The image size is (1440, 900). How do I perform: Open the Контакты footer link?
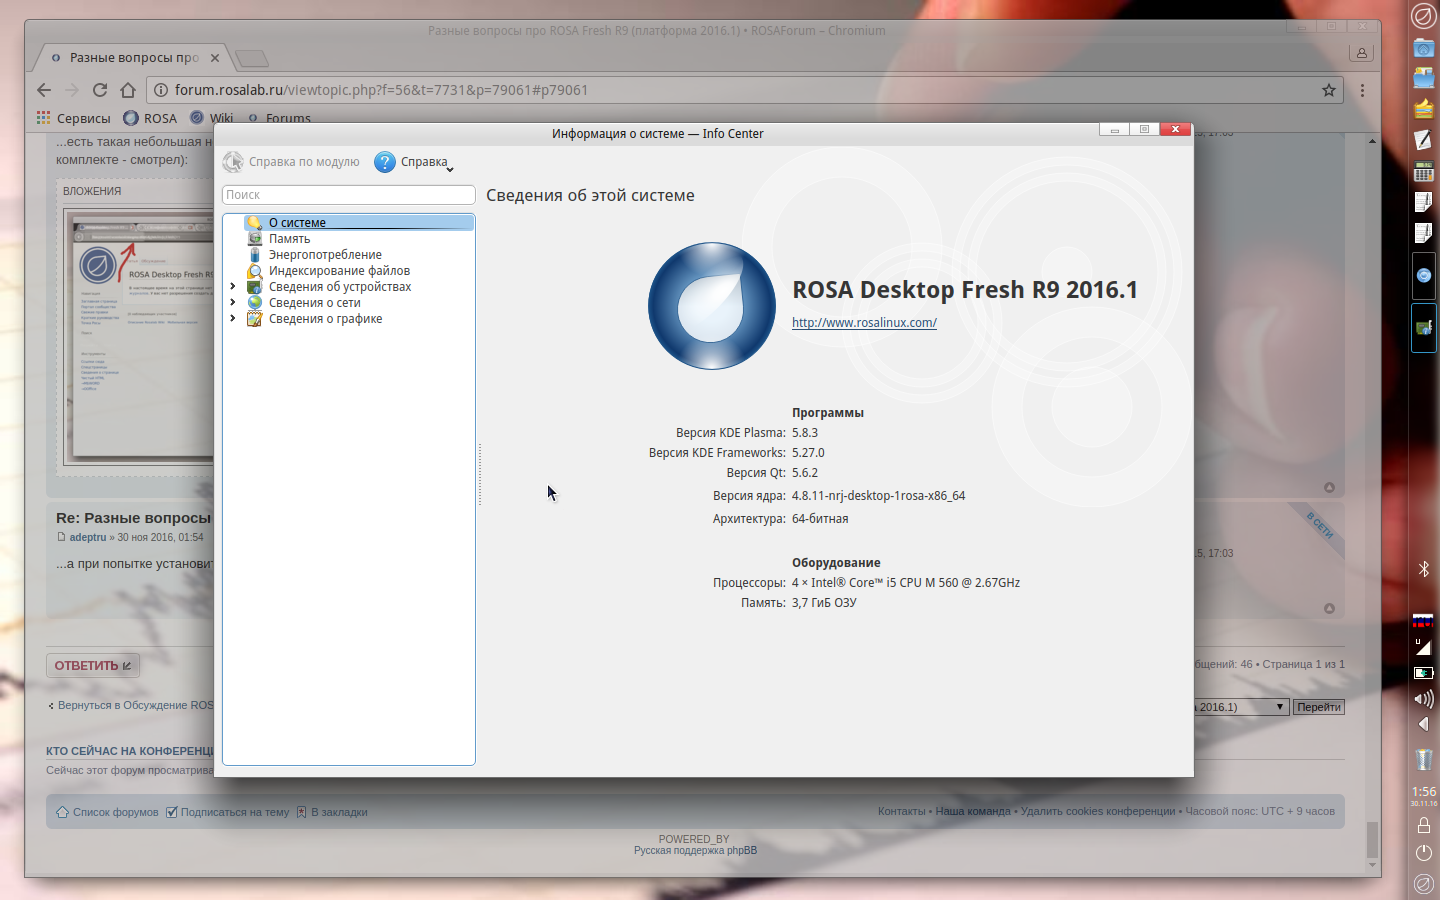(902, 811)
